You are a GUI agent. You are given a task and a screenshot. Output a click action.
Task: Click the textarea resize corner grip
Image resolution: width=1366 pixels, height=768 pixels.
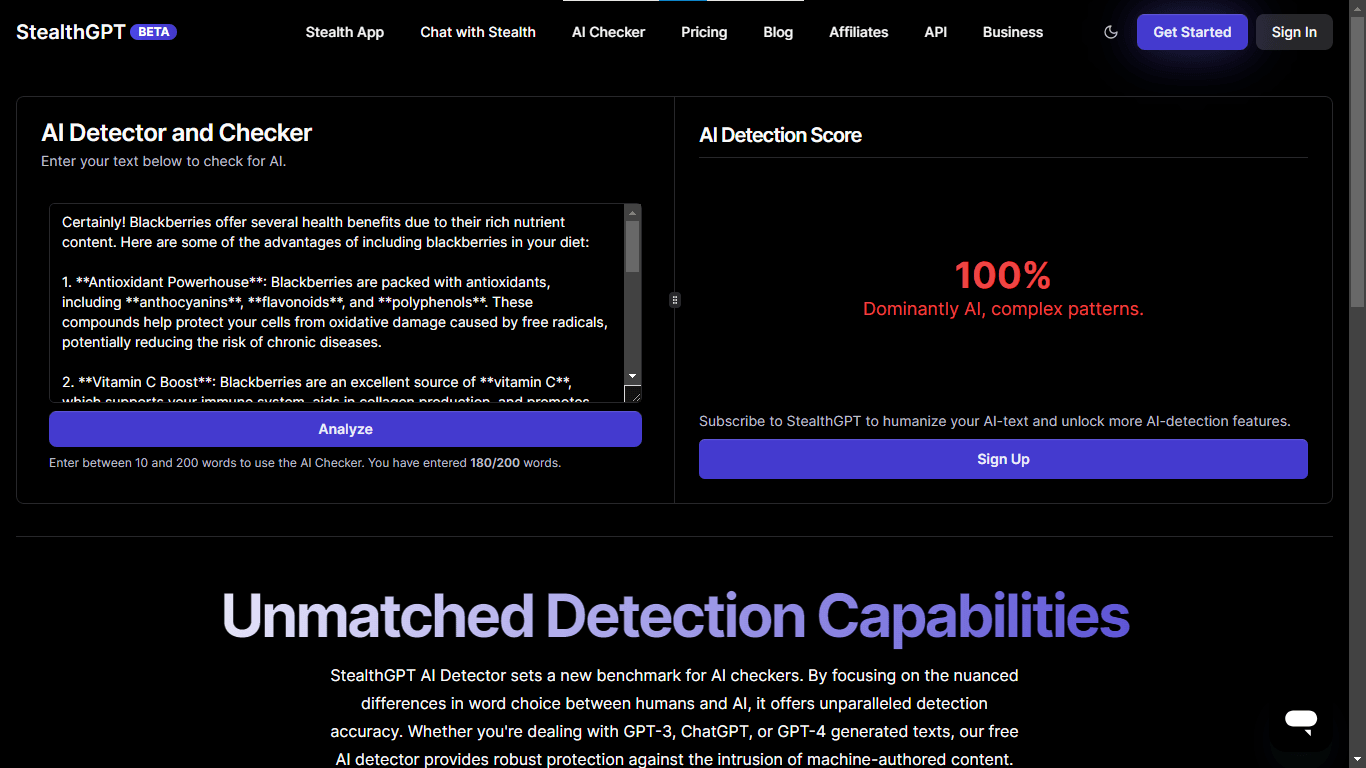[x=633, y=394]
